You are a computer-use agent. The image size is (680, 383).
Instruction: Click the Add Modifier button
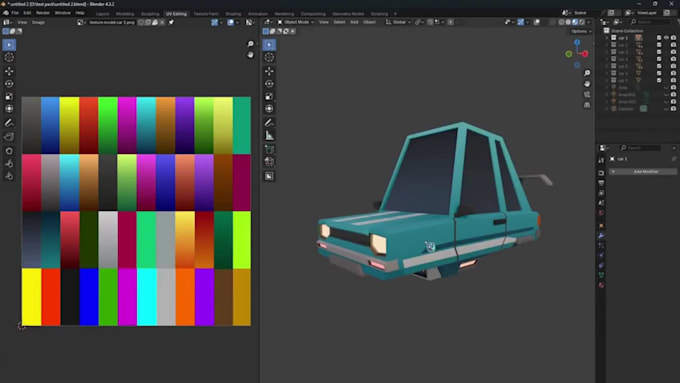(x=643, y=172)
